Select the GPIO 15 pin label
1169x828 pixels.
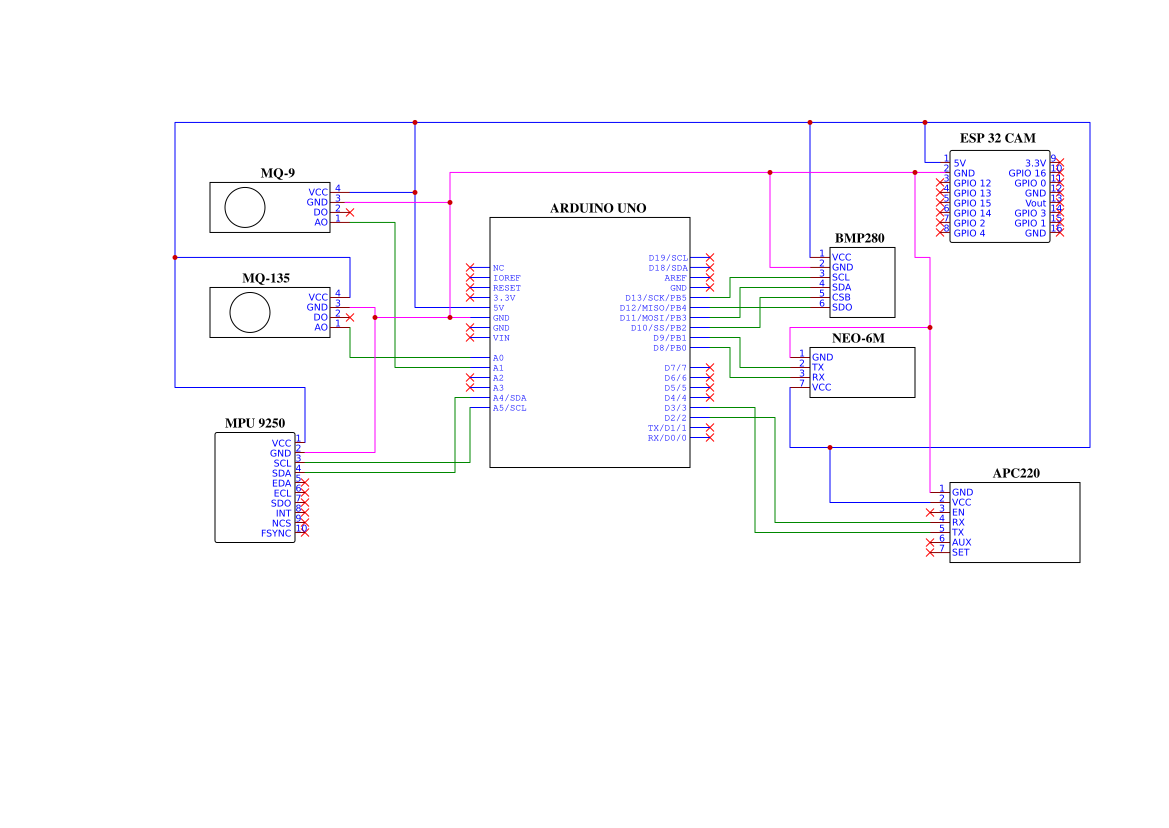(x=972, y=203)
